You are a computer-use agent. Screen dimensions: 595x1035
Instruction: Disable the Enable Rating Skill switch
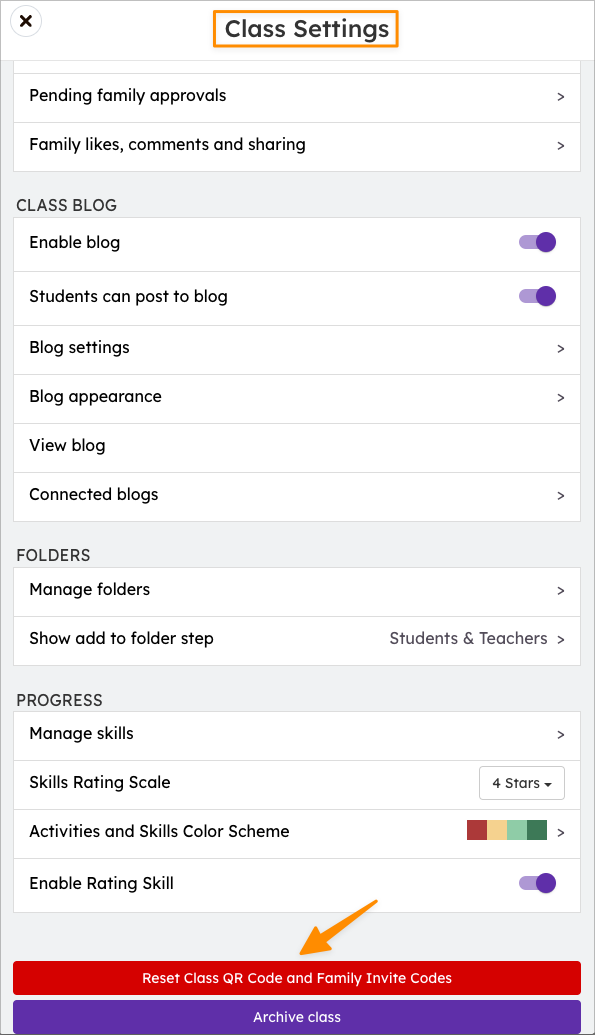pos(537,883)
